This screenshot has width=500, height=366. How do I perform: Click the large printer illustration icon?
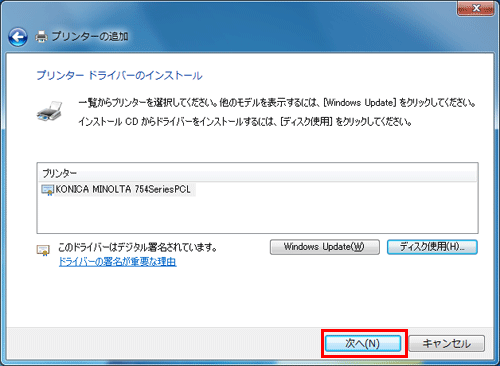pyautogui.click(x=50, y=111)
